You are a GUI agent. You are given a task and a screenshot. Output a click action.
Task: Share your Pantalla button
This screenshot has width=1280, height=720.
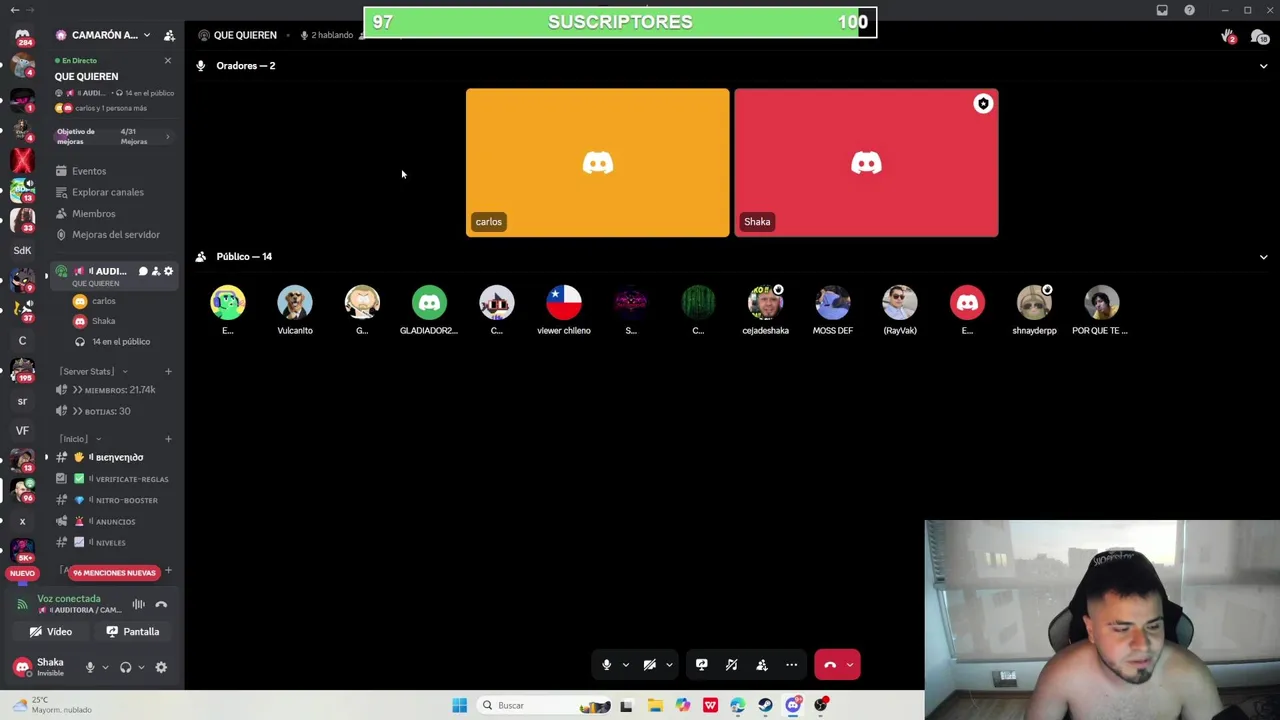[133, 632]
